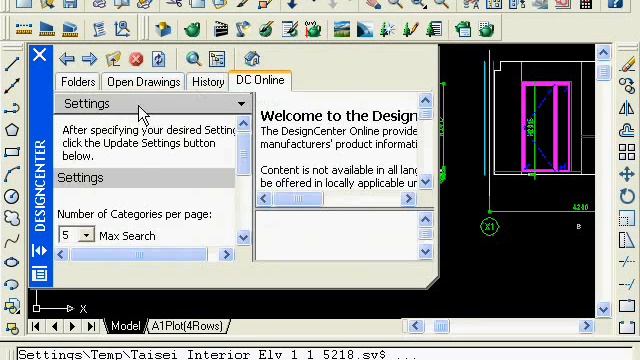Viewport: 640px width, 360px height.
Task: Select the Mirror tool
Action: click(x=627, y=108)
